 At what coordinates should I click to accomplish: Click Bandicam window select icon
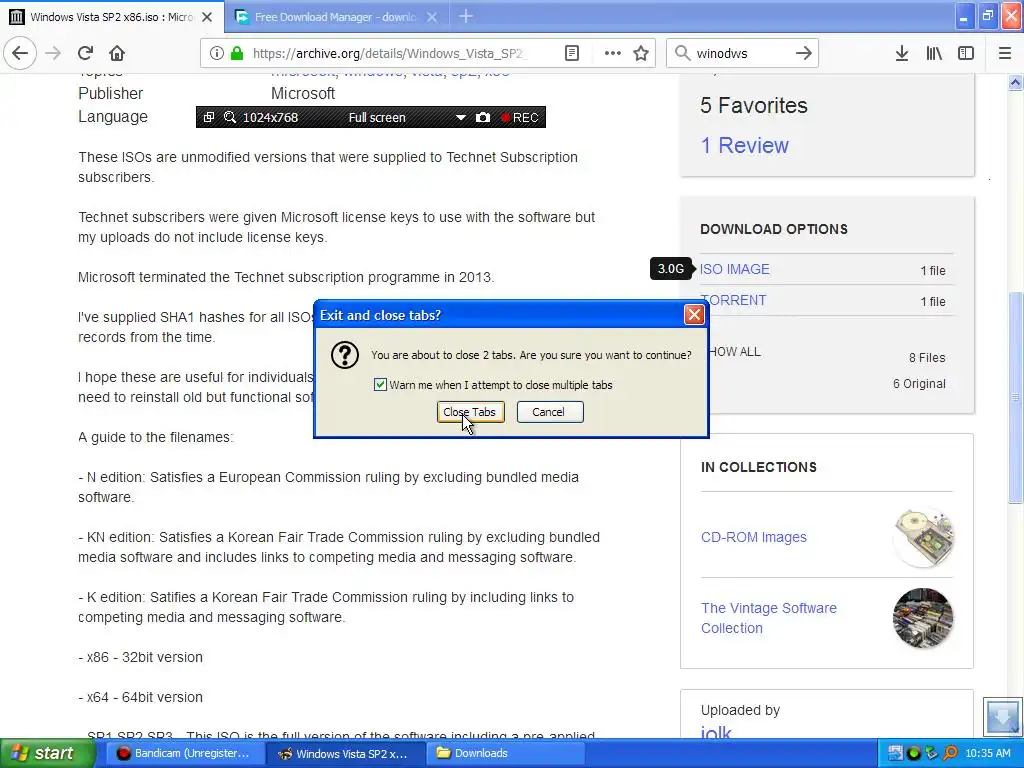click(209, 118)
